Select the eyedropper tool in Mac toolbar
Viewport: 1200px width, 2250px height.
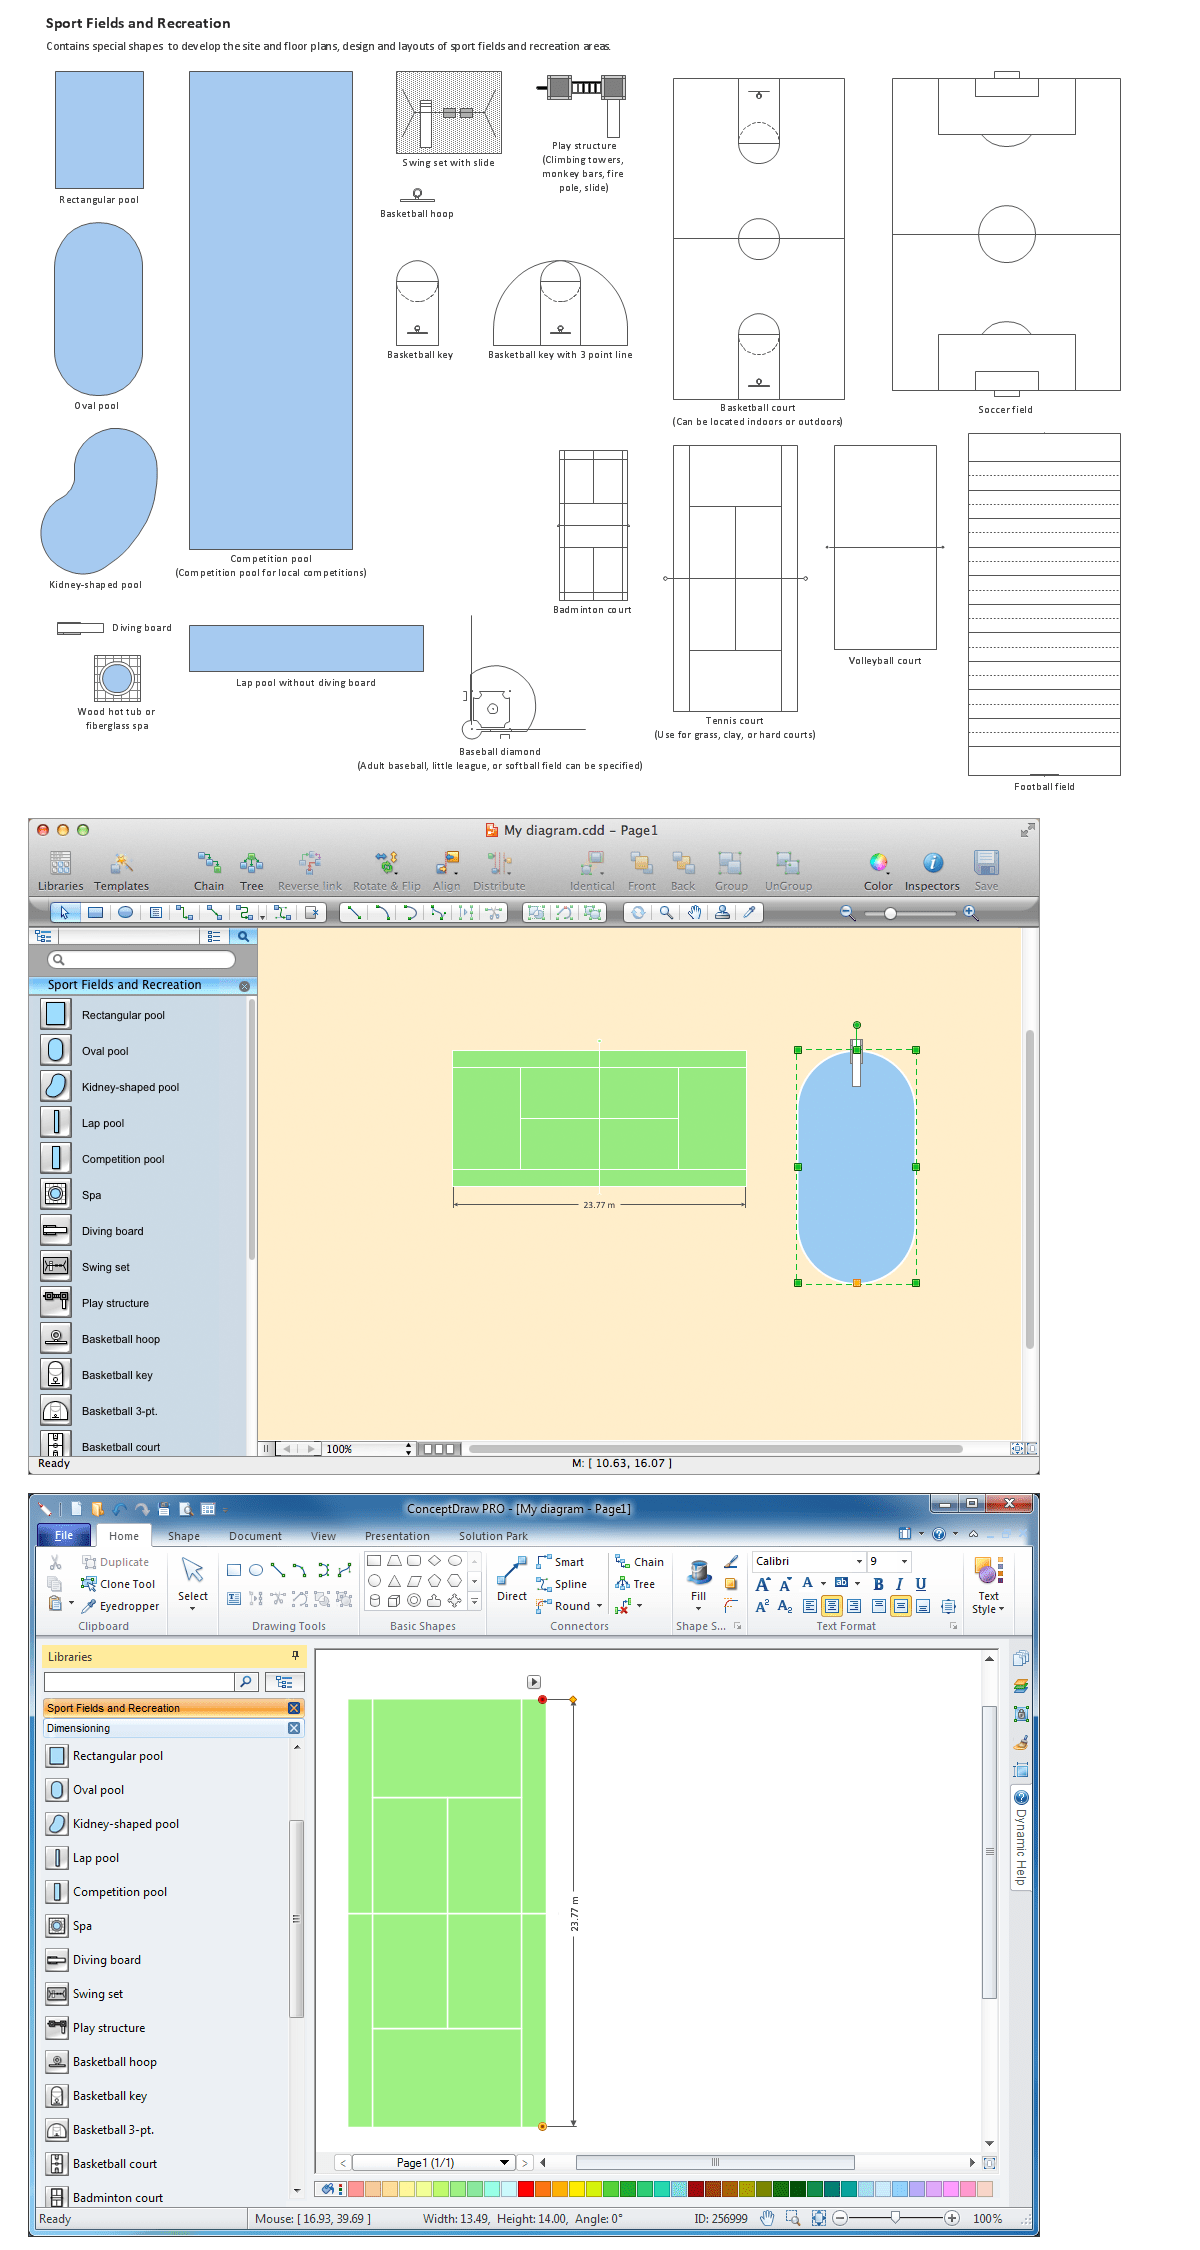coord(749,912)
